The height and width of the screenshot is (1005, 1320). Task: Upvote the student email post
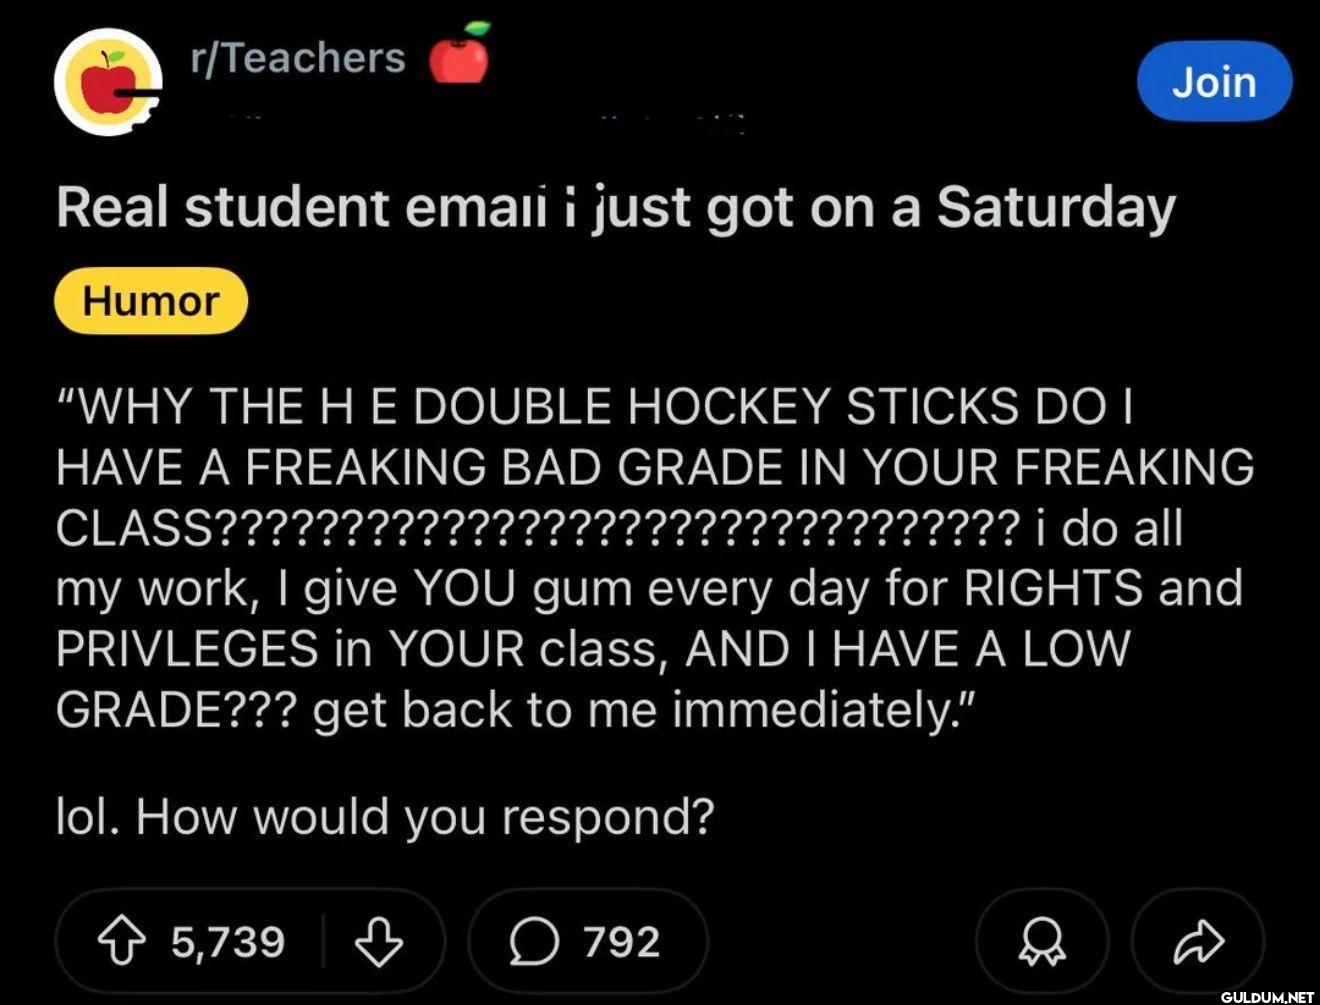click(x=120, y=942)
